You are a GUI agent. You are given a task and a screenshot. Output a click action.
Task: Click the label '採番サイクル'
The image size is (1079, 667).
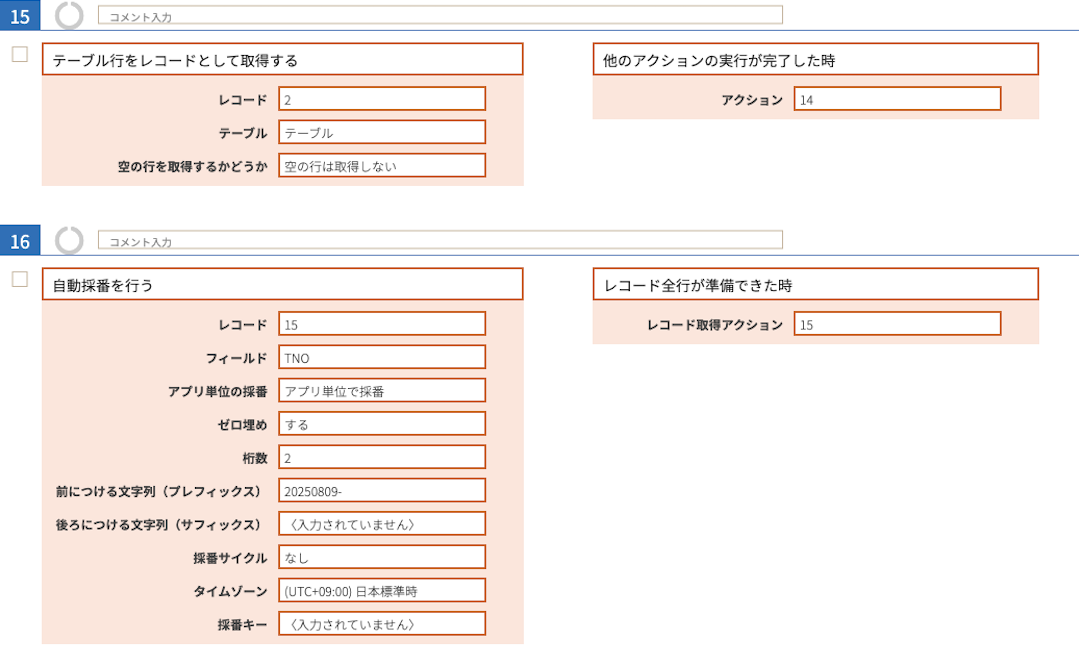[x=231, y=558]
